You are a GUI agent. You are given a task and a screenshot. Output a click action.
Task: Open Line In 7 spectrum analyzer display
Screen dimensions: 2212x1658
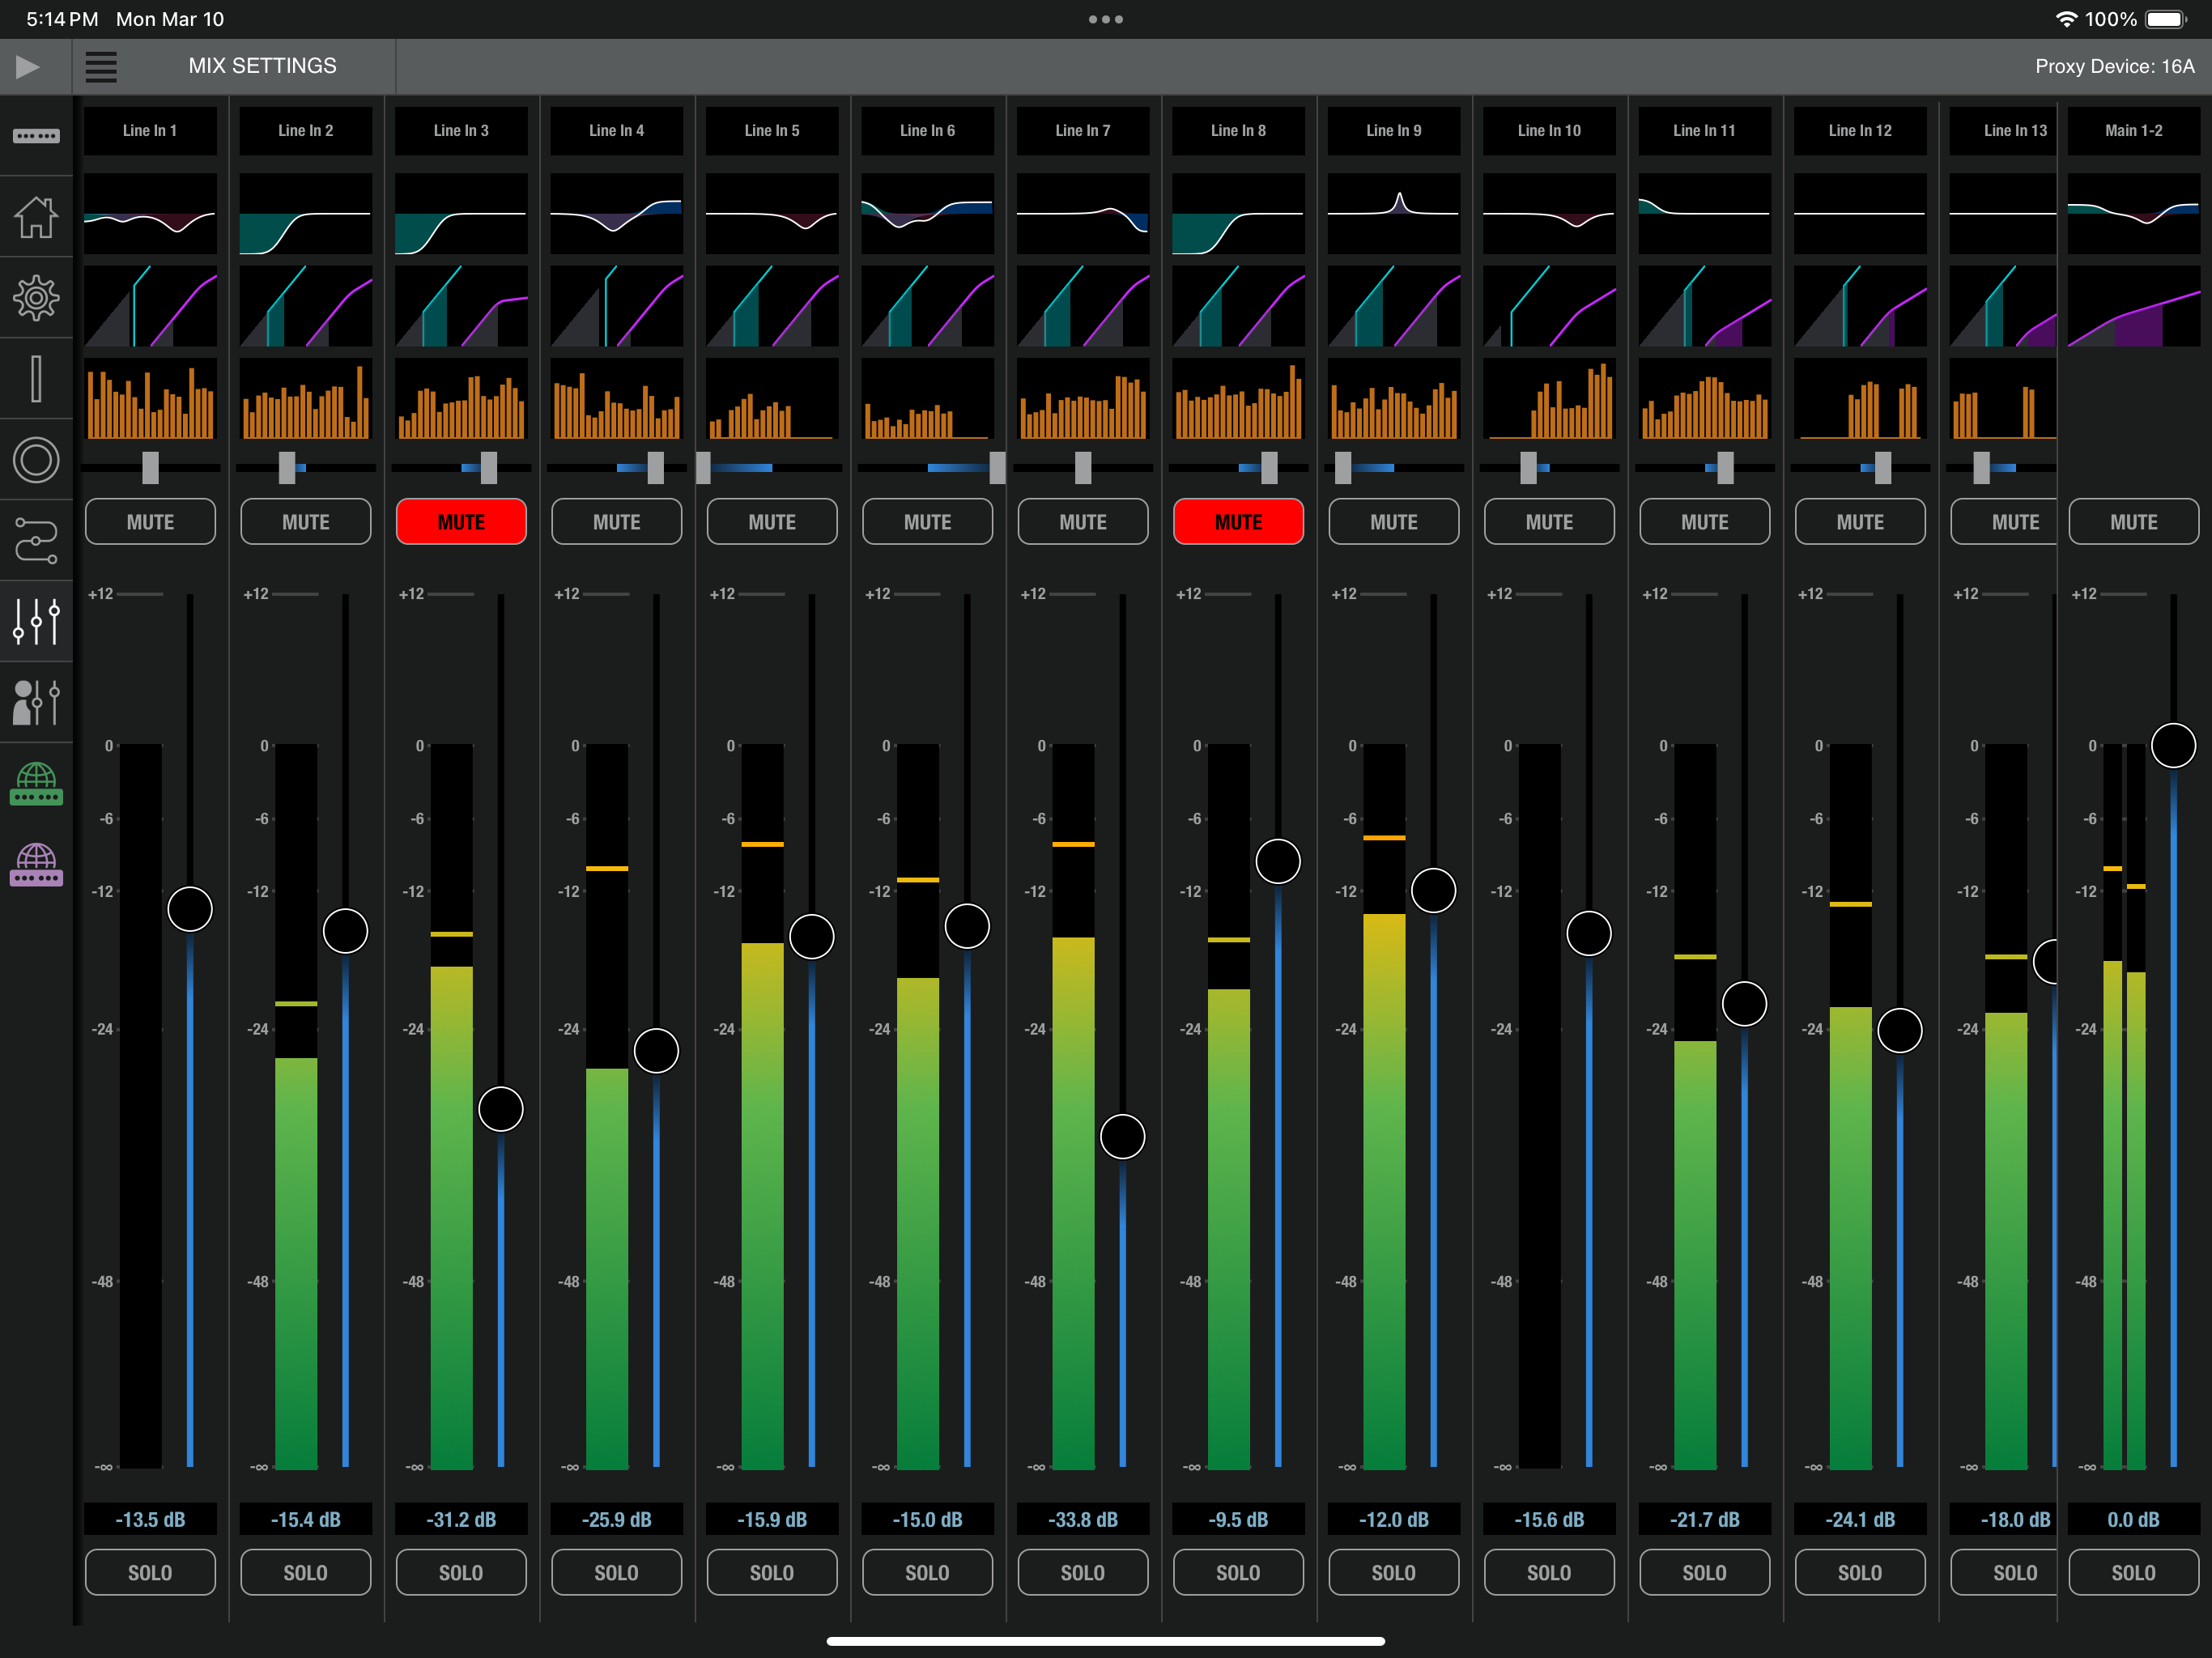point(1083,399)
